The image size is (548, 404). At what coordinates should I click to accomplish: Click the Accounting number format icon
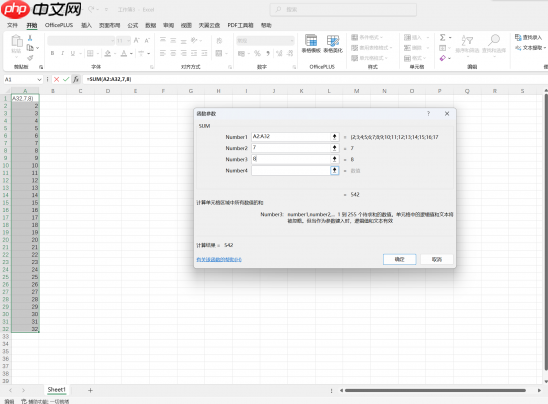pos(241,53)
